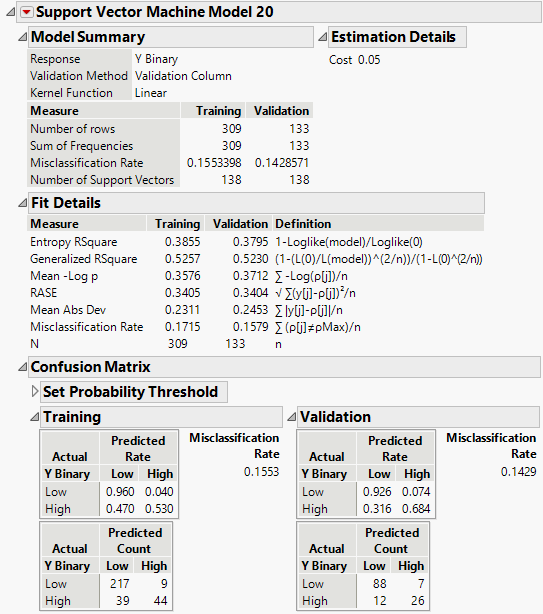This screenshot has width=543, height=614.
Task: Select Mean -Log p validation value 0.3712
Action: [251, 276]
